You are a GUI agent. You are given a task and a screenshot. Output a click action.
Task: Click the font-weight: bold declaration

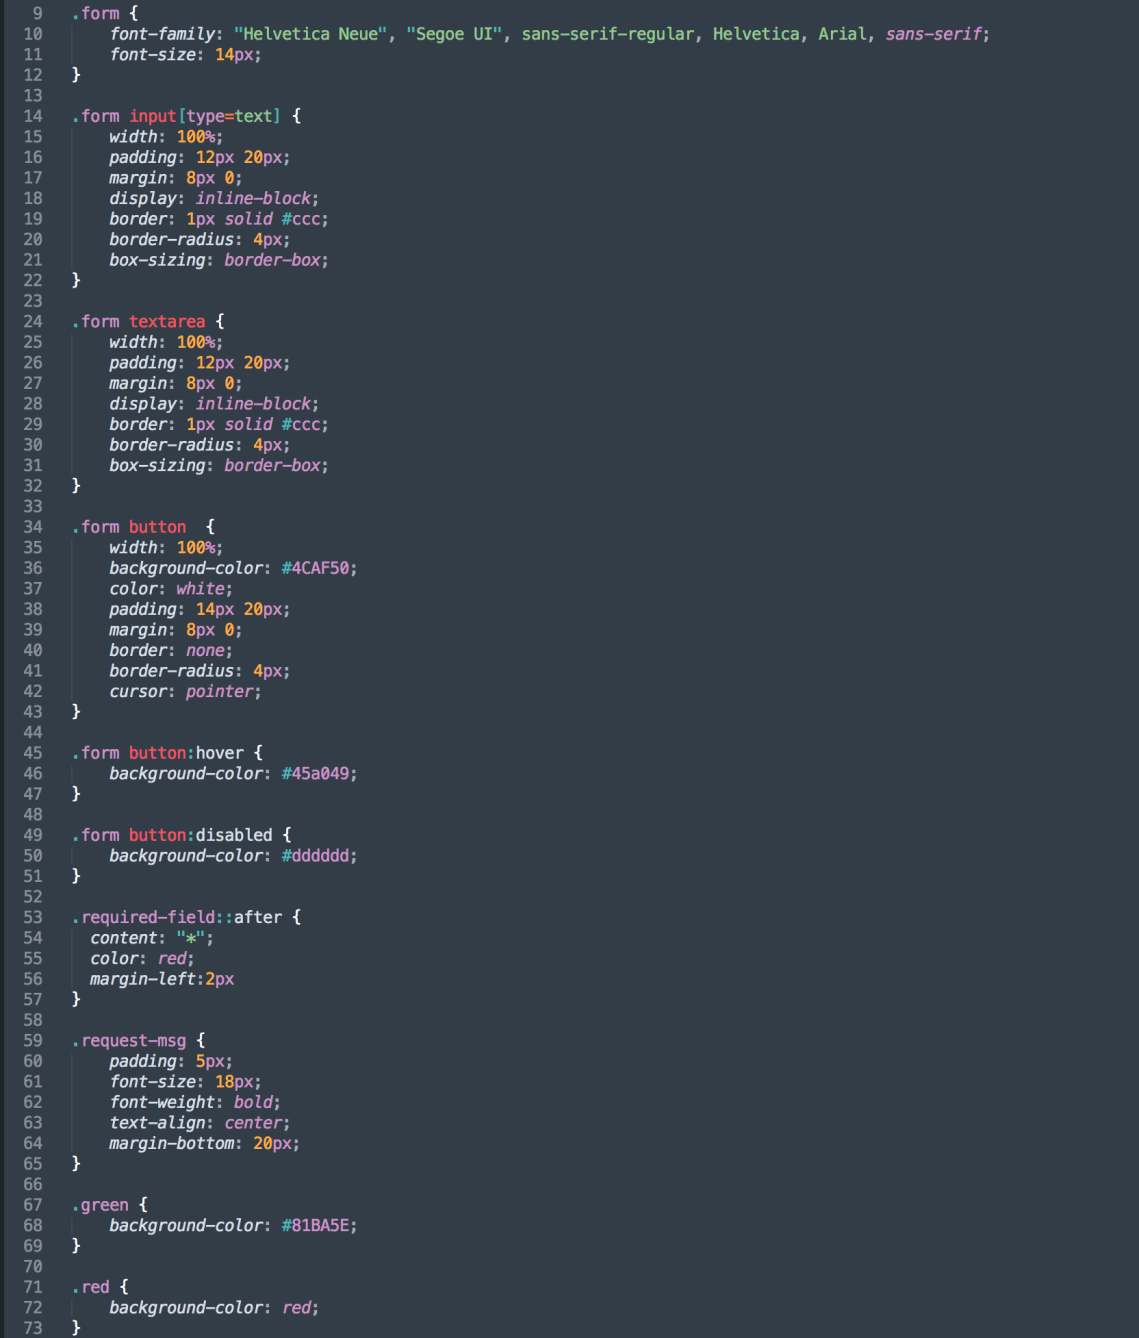(195, 1102)
